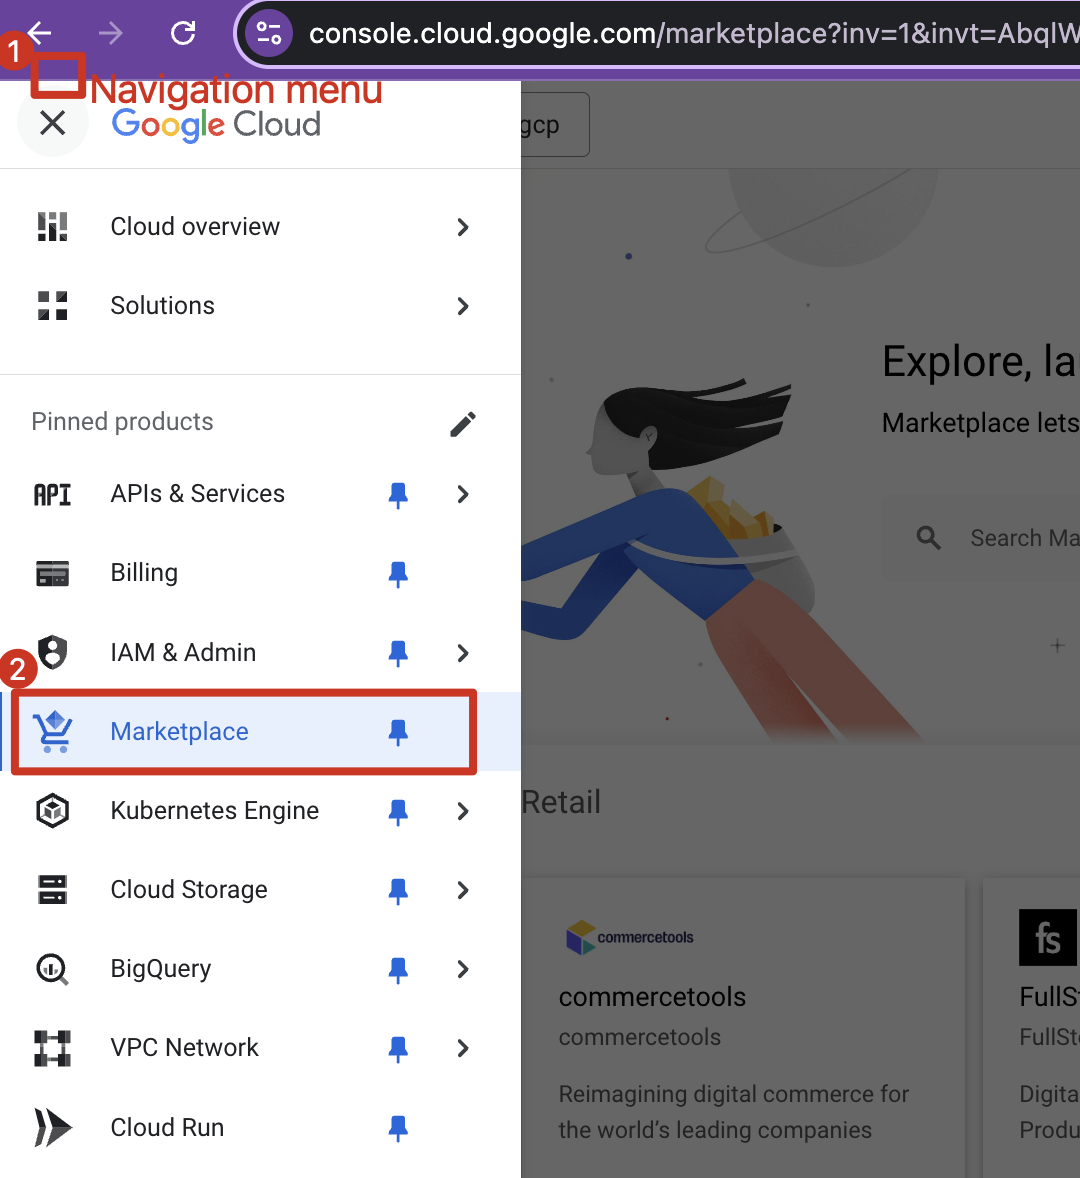Click the APIs & Services API icon

coord(52,494)
